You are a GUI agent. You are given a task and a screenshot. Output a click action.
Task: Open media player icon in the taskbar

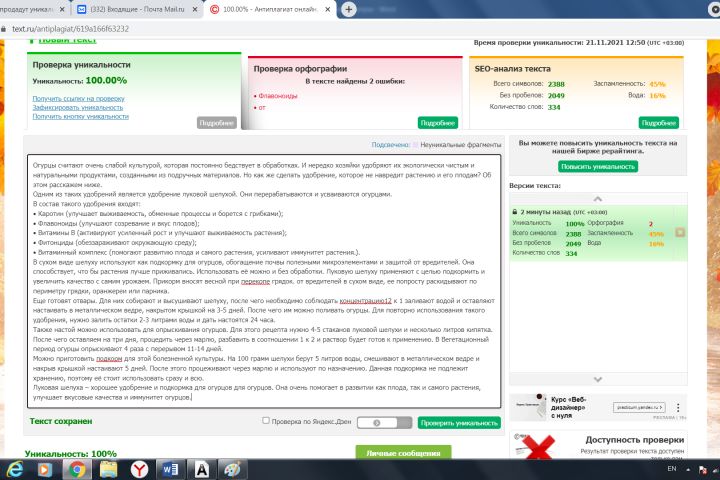click(45, 469)
